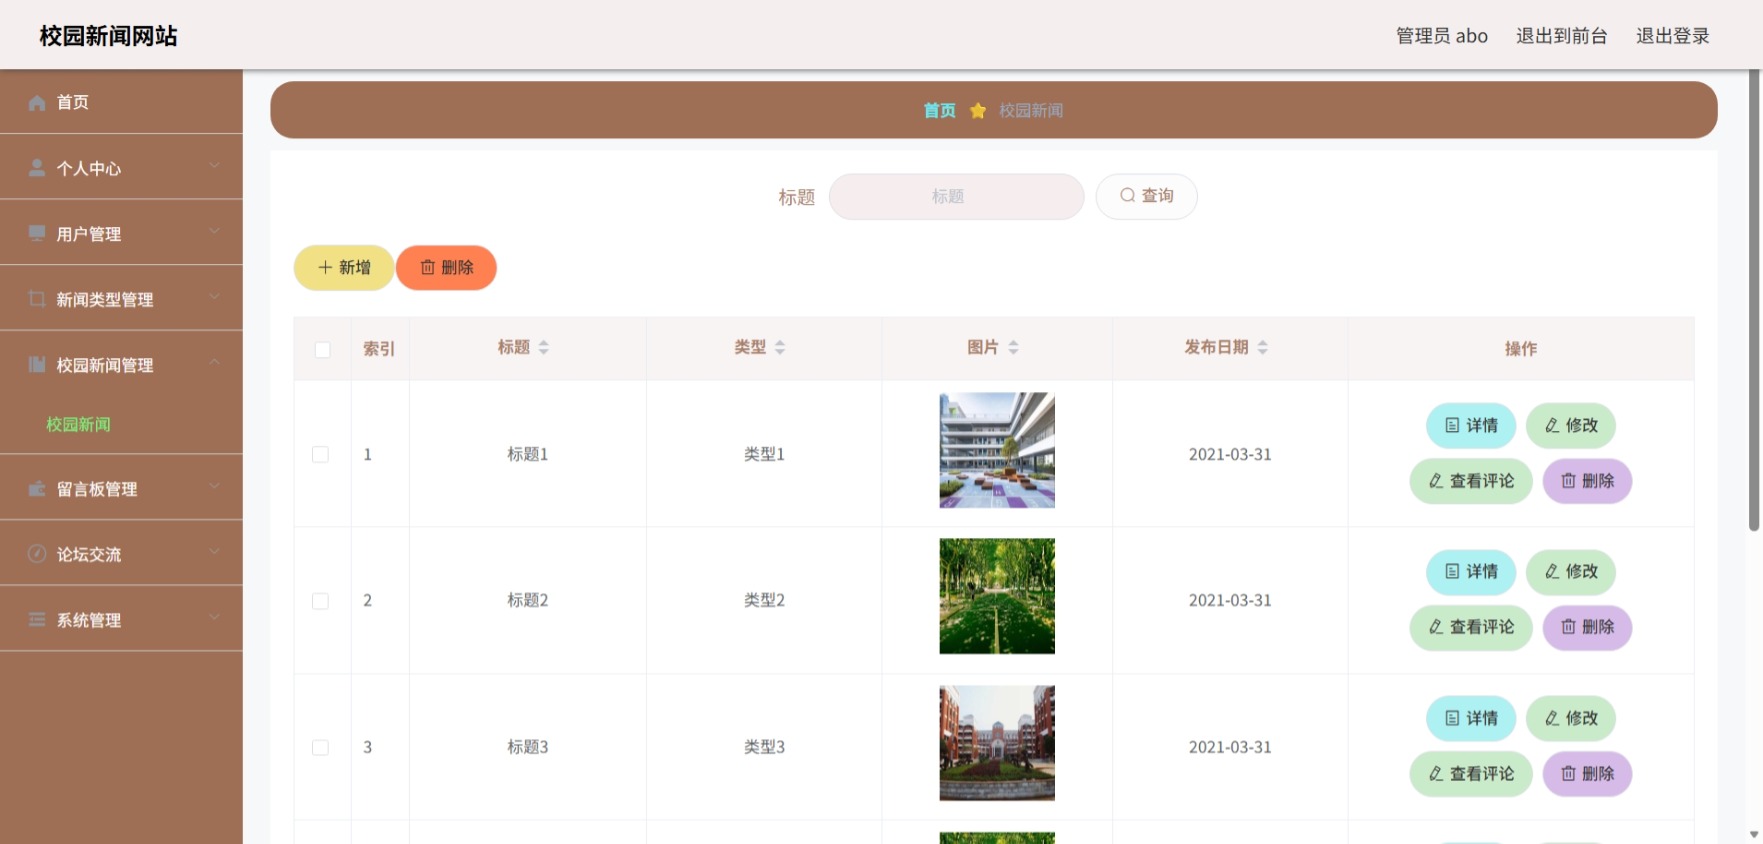1763x844 pixels.
Task: Tick the select-all checkbox in table header
Action: point(322,350)
